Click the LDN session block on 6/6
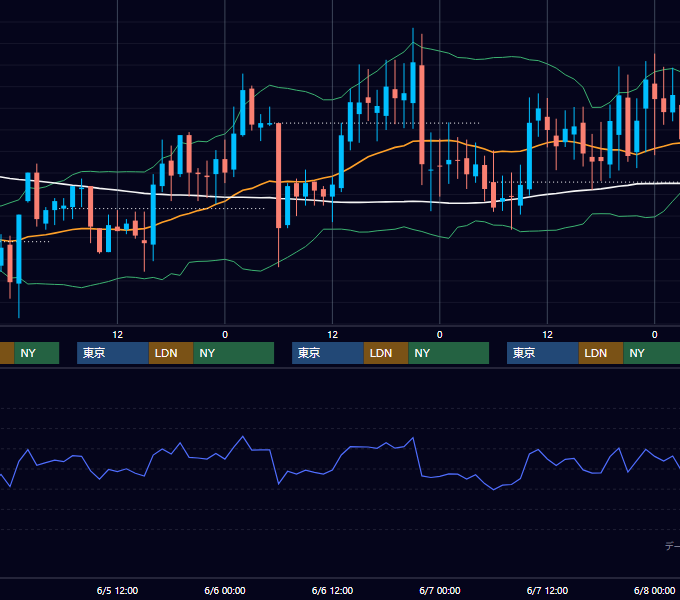This screenshot has height=600, width=680. coord(386,353)
